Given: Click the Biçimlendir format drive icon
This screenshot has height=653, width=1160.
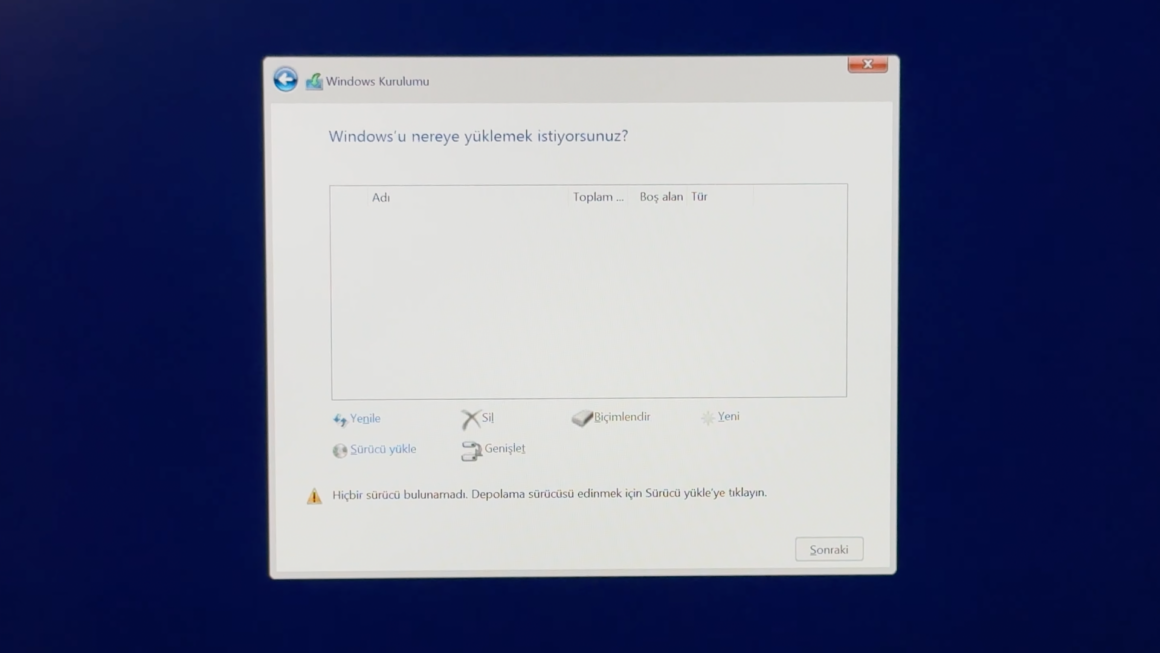Looking at the screenshot, I should (582, 418).
